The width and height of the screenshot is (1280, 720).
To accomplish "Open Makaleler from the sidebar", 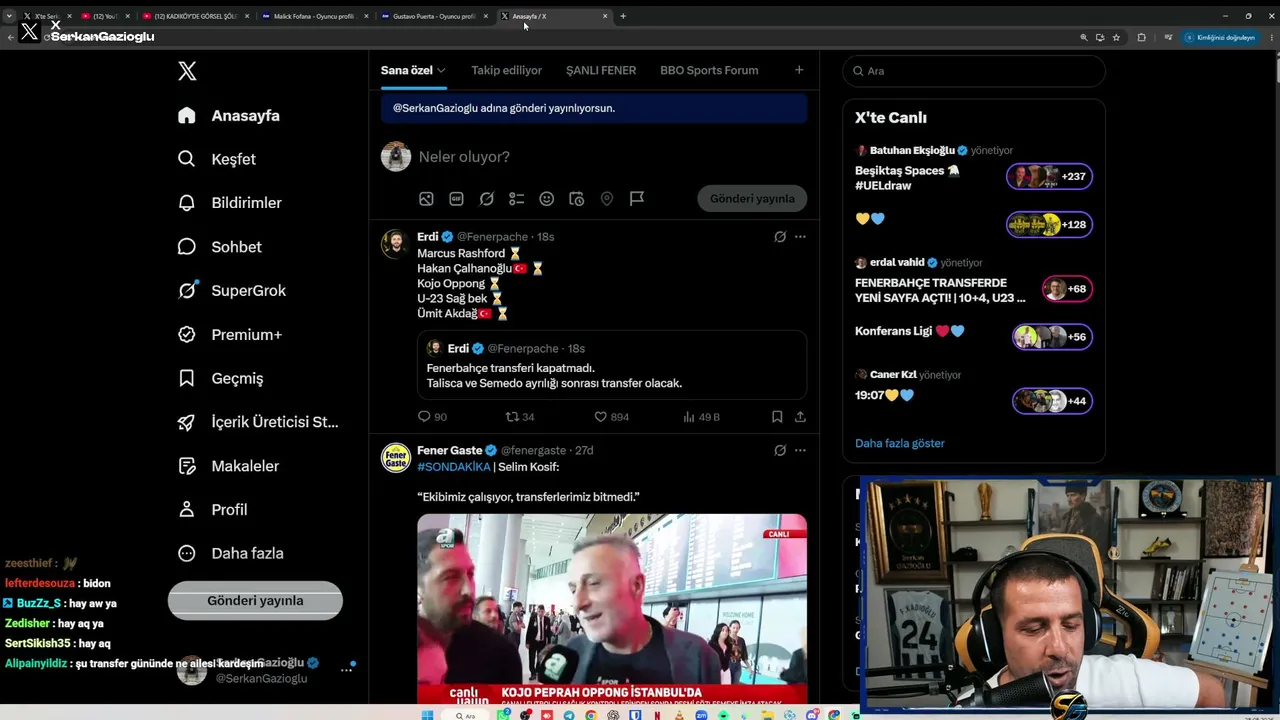I will tap(227, 466).
